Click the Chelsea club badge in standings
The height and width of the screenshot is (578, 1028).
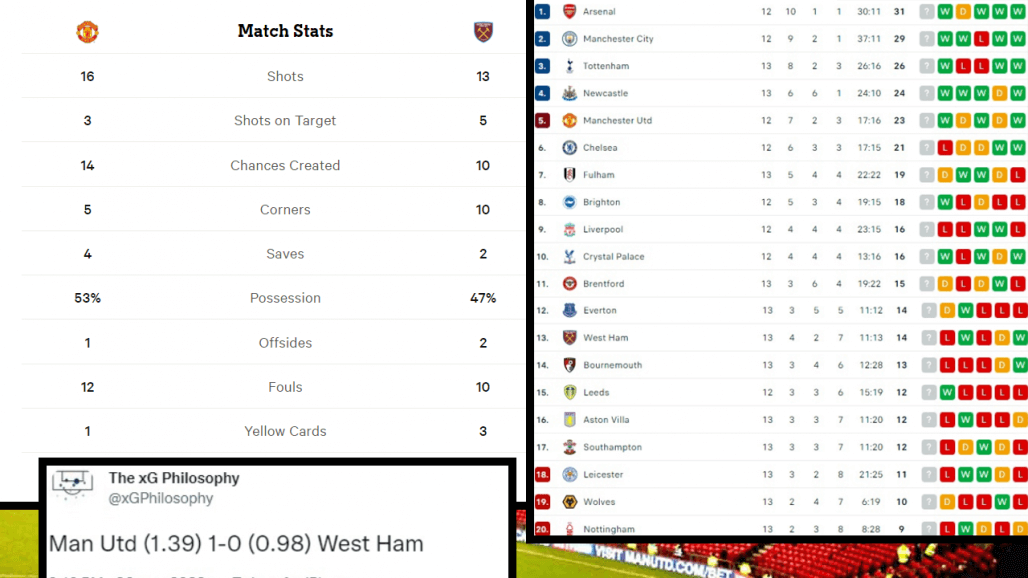(x=570, y=148)
